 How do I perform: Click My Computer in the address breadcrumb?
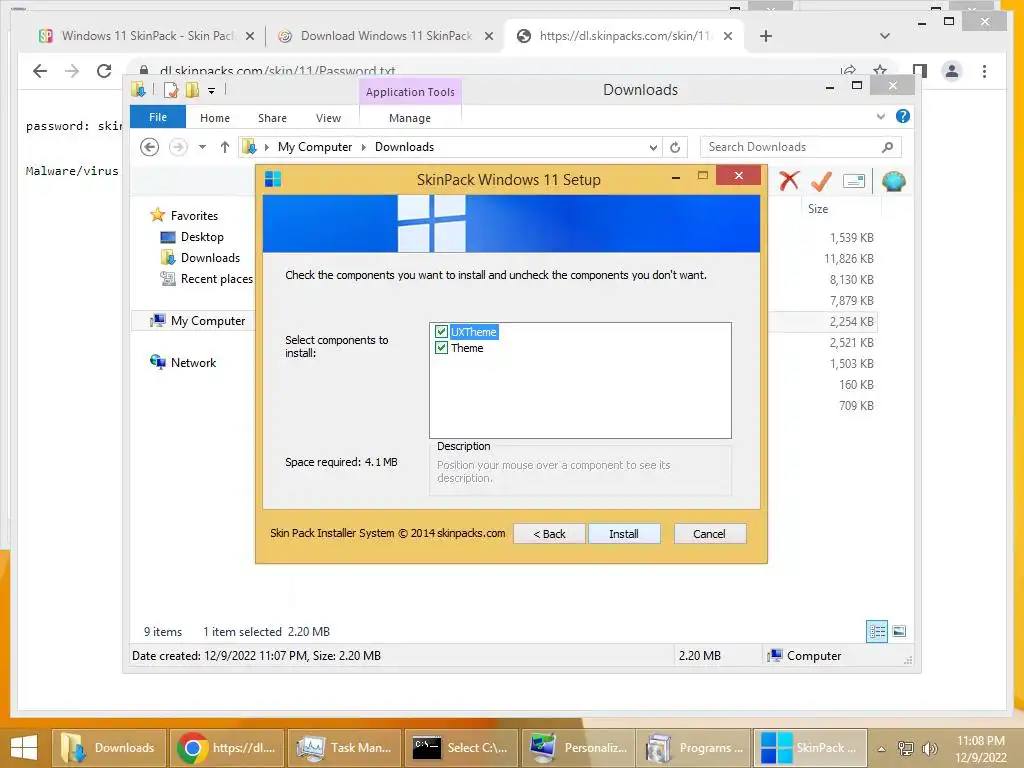(x=315, y=147)
